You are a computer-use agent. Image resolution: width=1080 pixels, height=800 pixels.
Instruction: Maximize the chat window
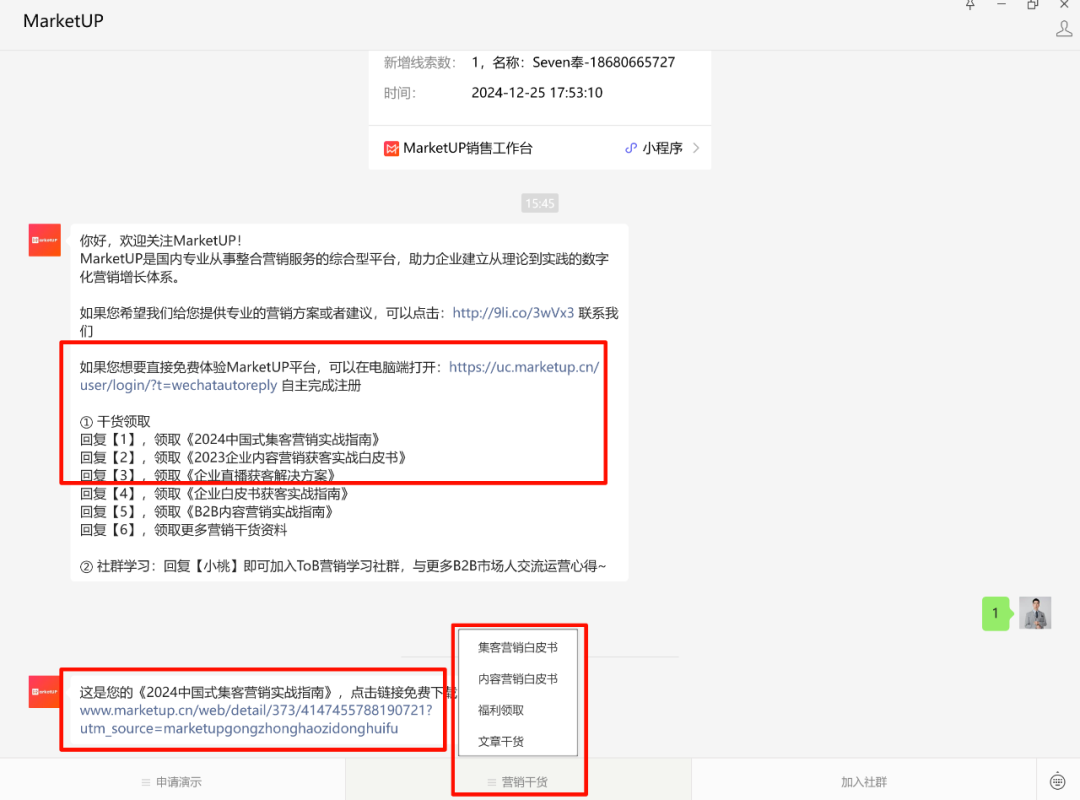1032,5
